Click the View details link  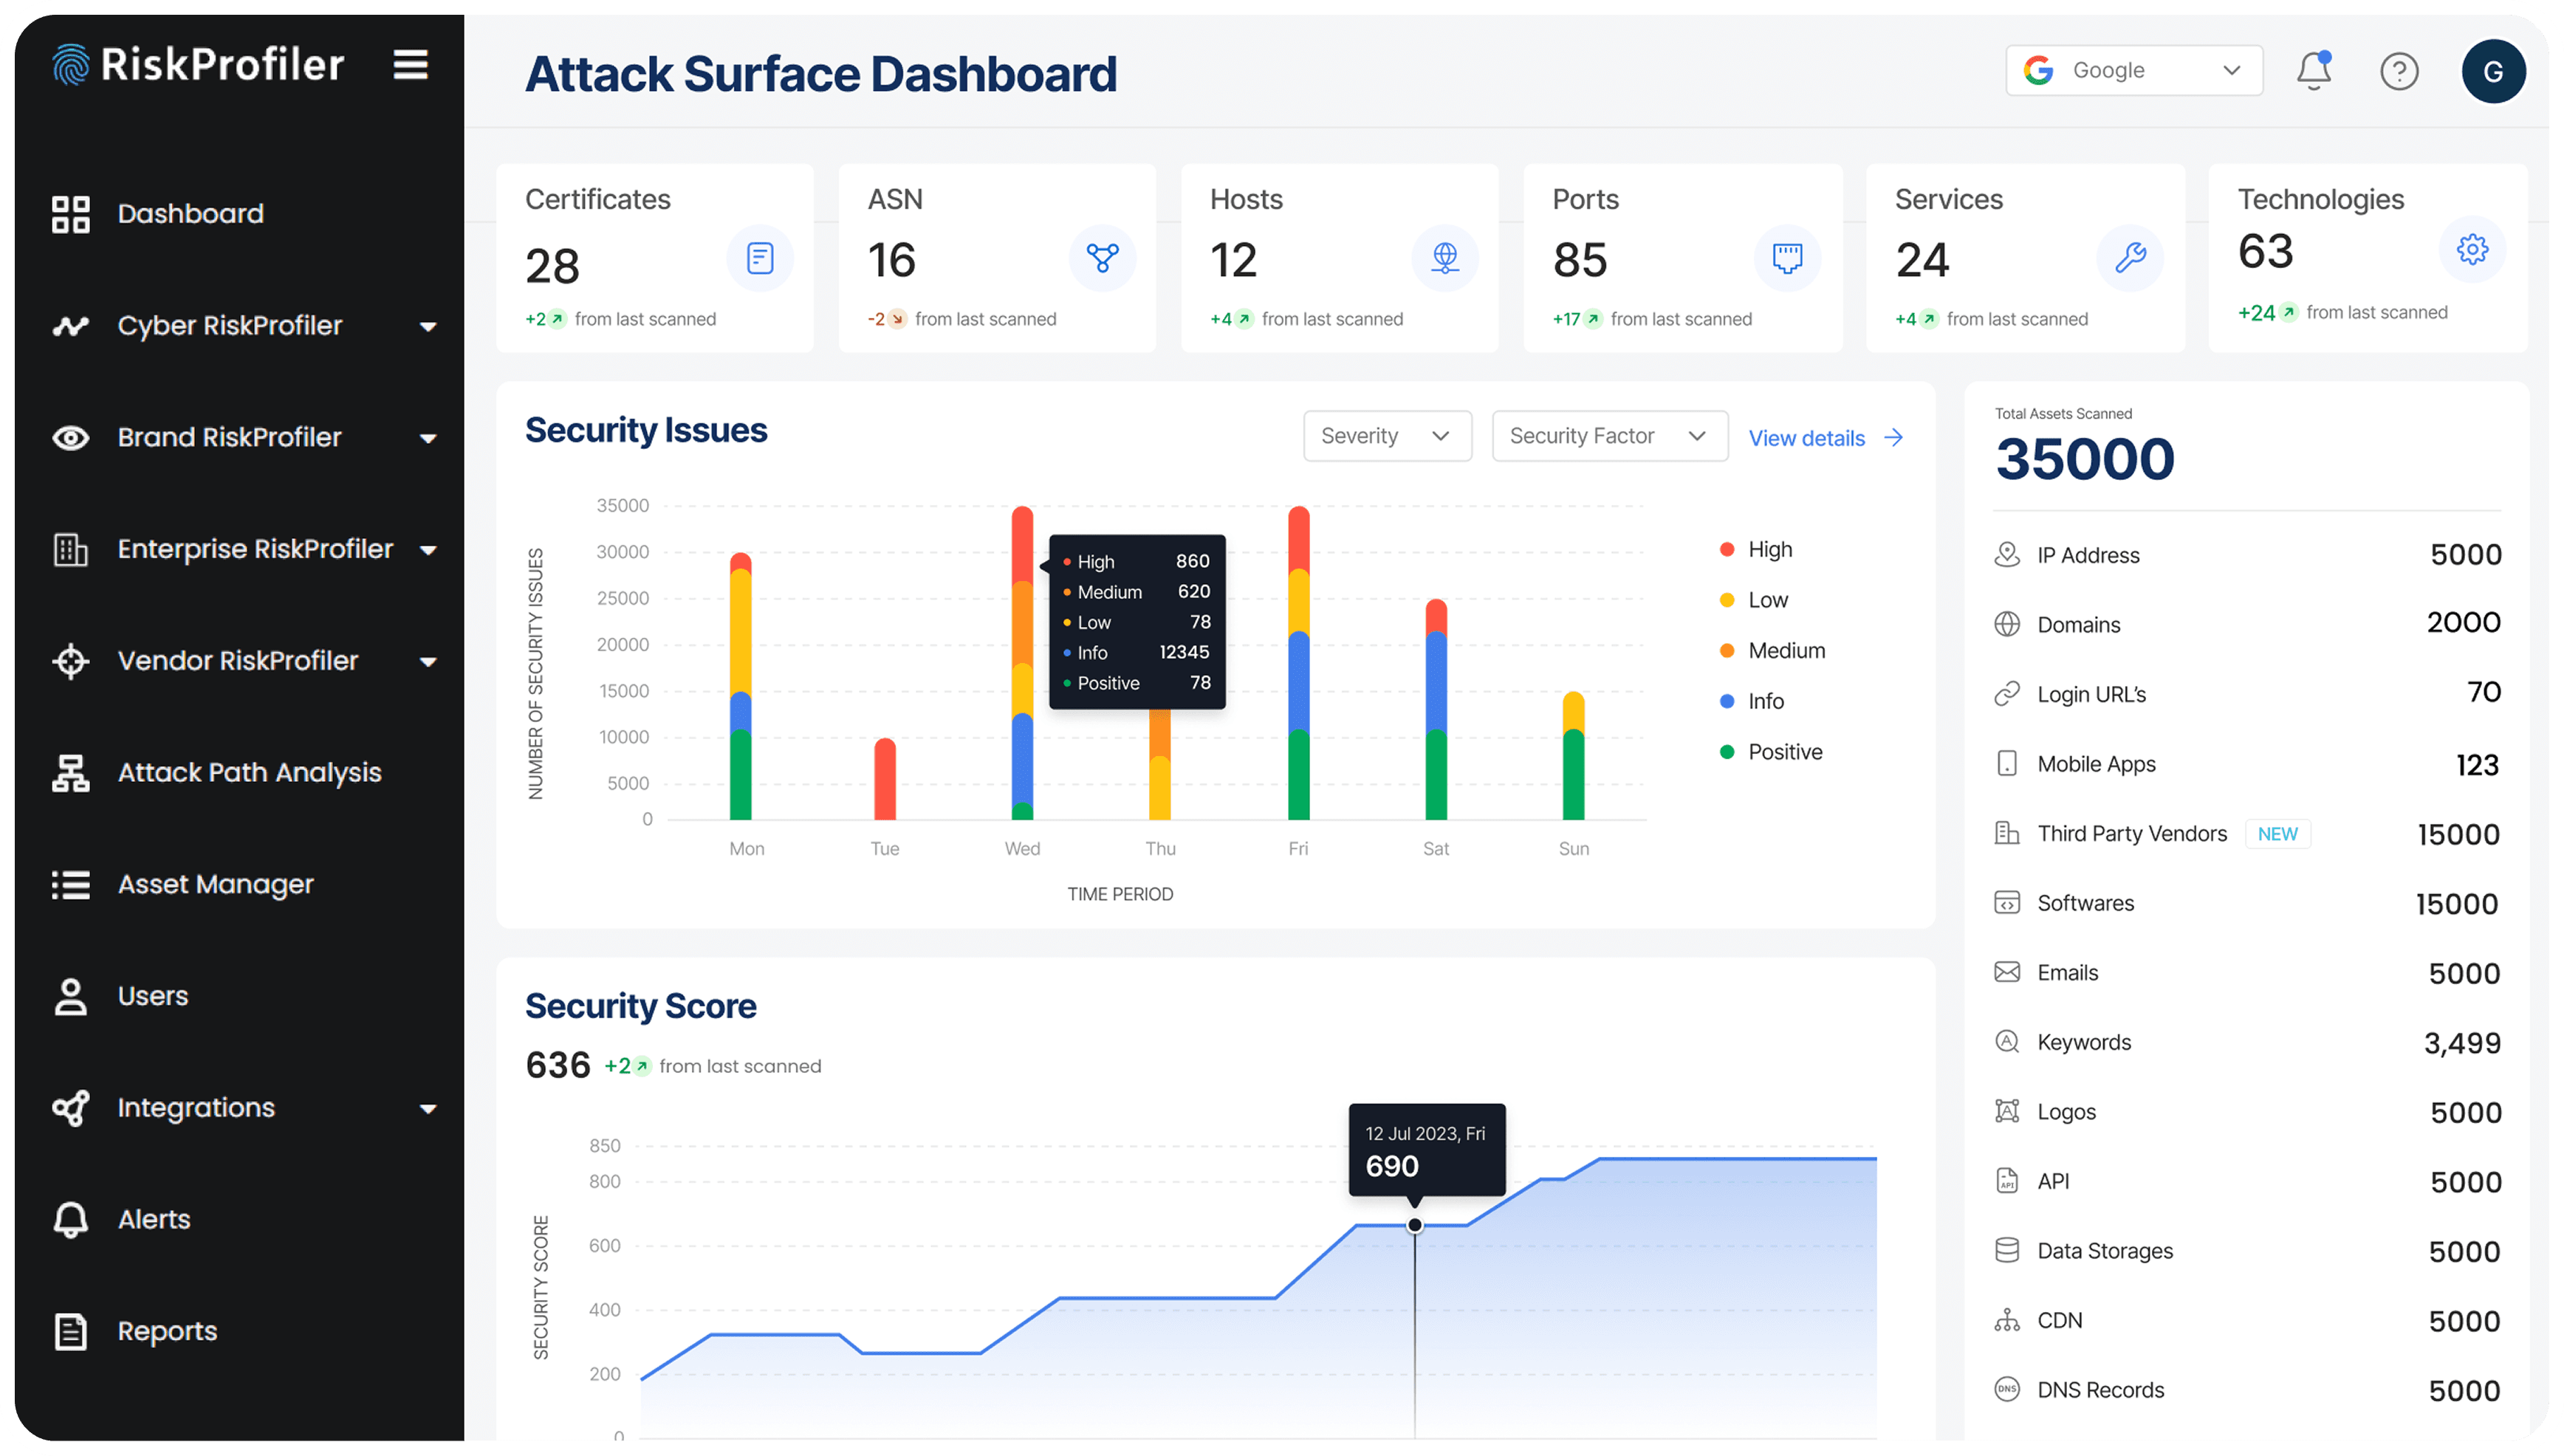click(1825, 438)
